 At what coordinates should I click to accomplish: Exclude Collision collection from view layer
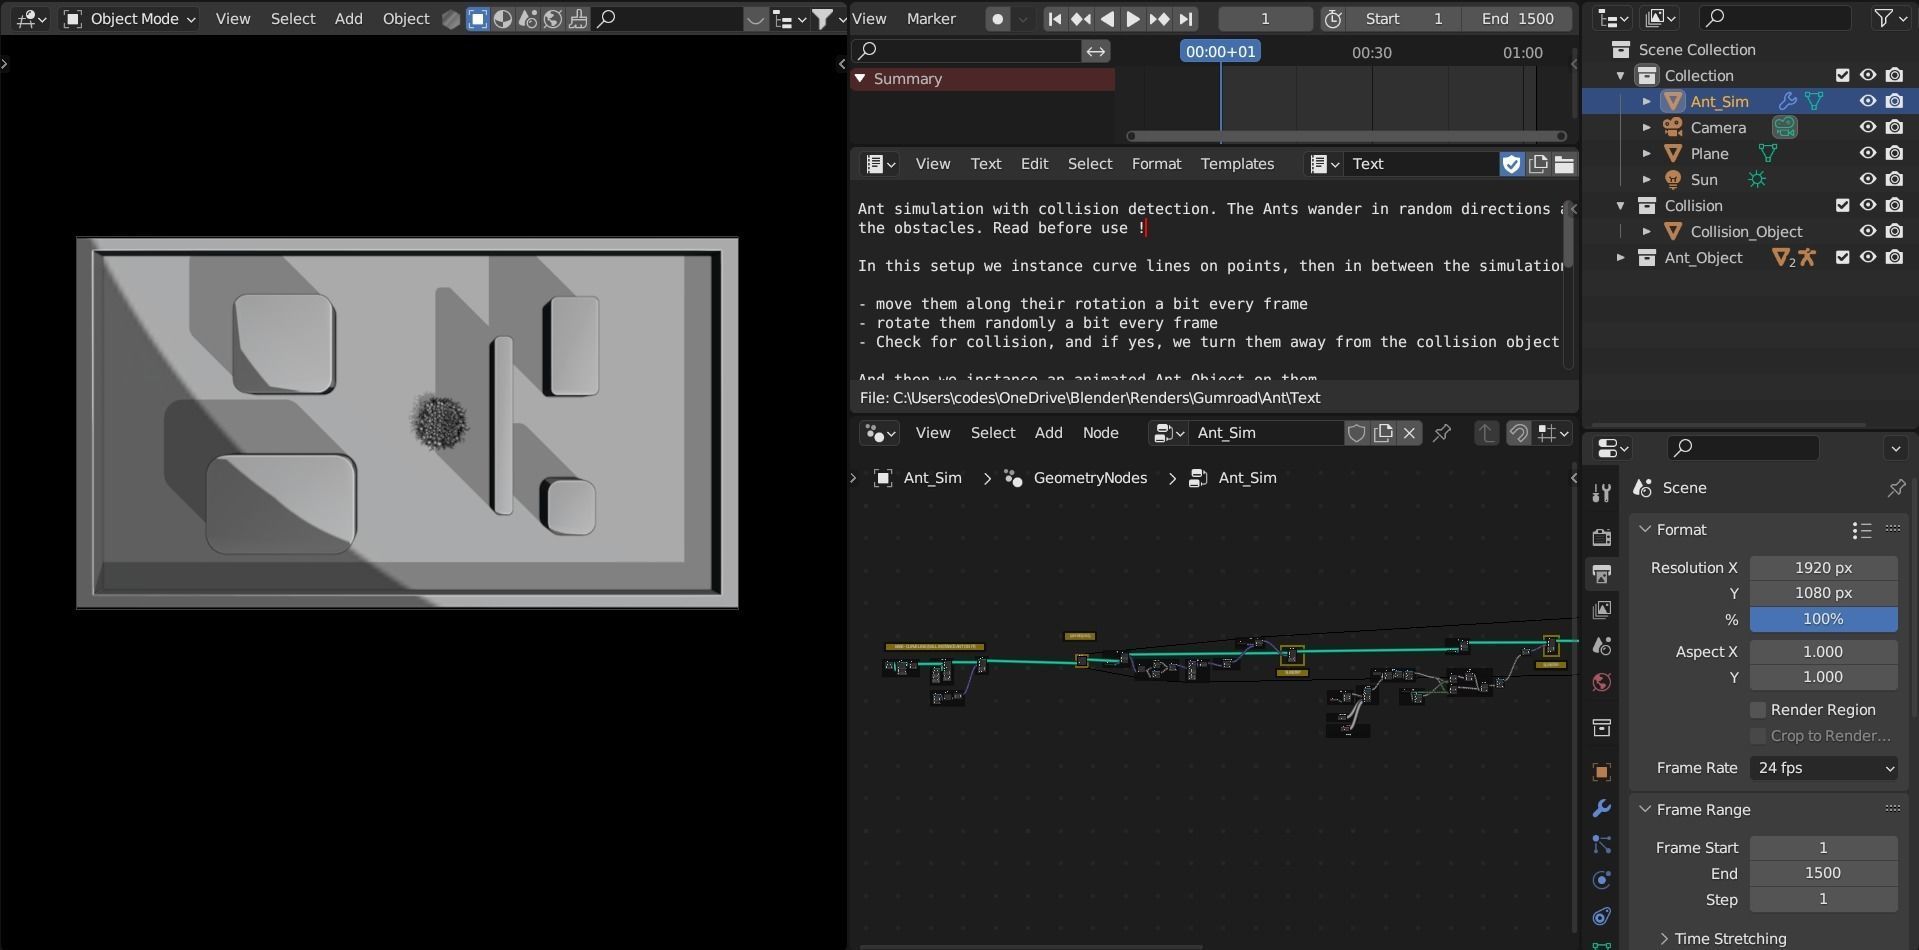tap(1842, 205)
